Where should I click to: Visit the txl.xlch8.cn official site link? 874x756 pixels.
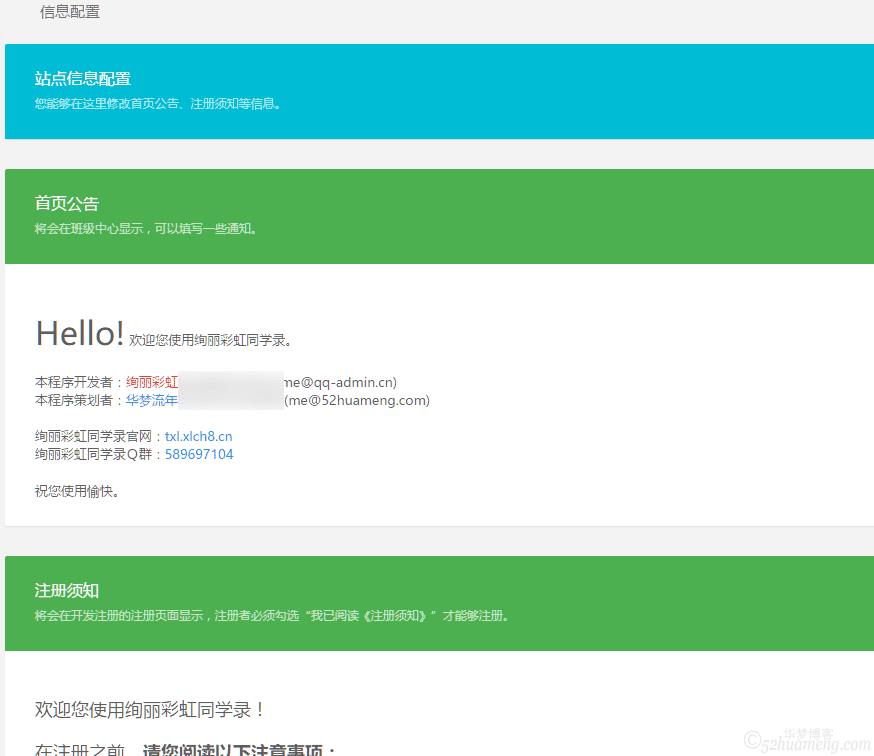(198, 436)
